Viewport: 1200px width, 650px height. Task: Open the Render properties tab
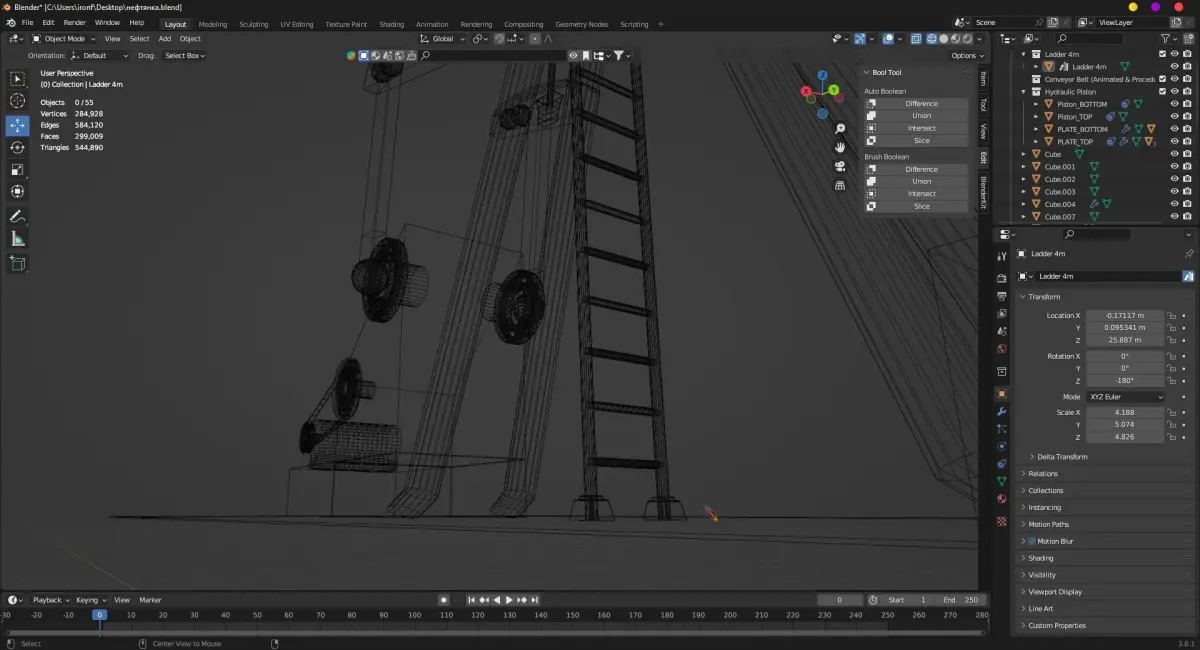[x=1002, y=278]
